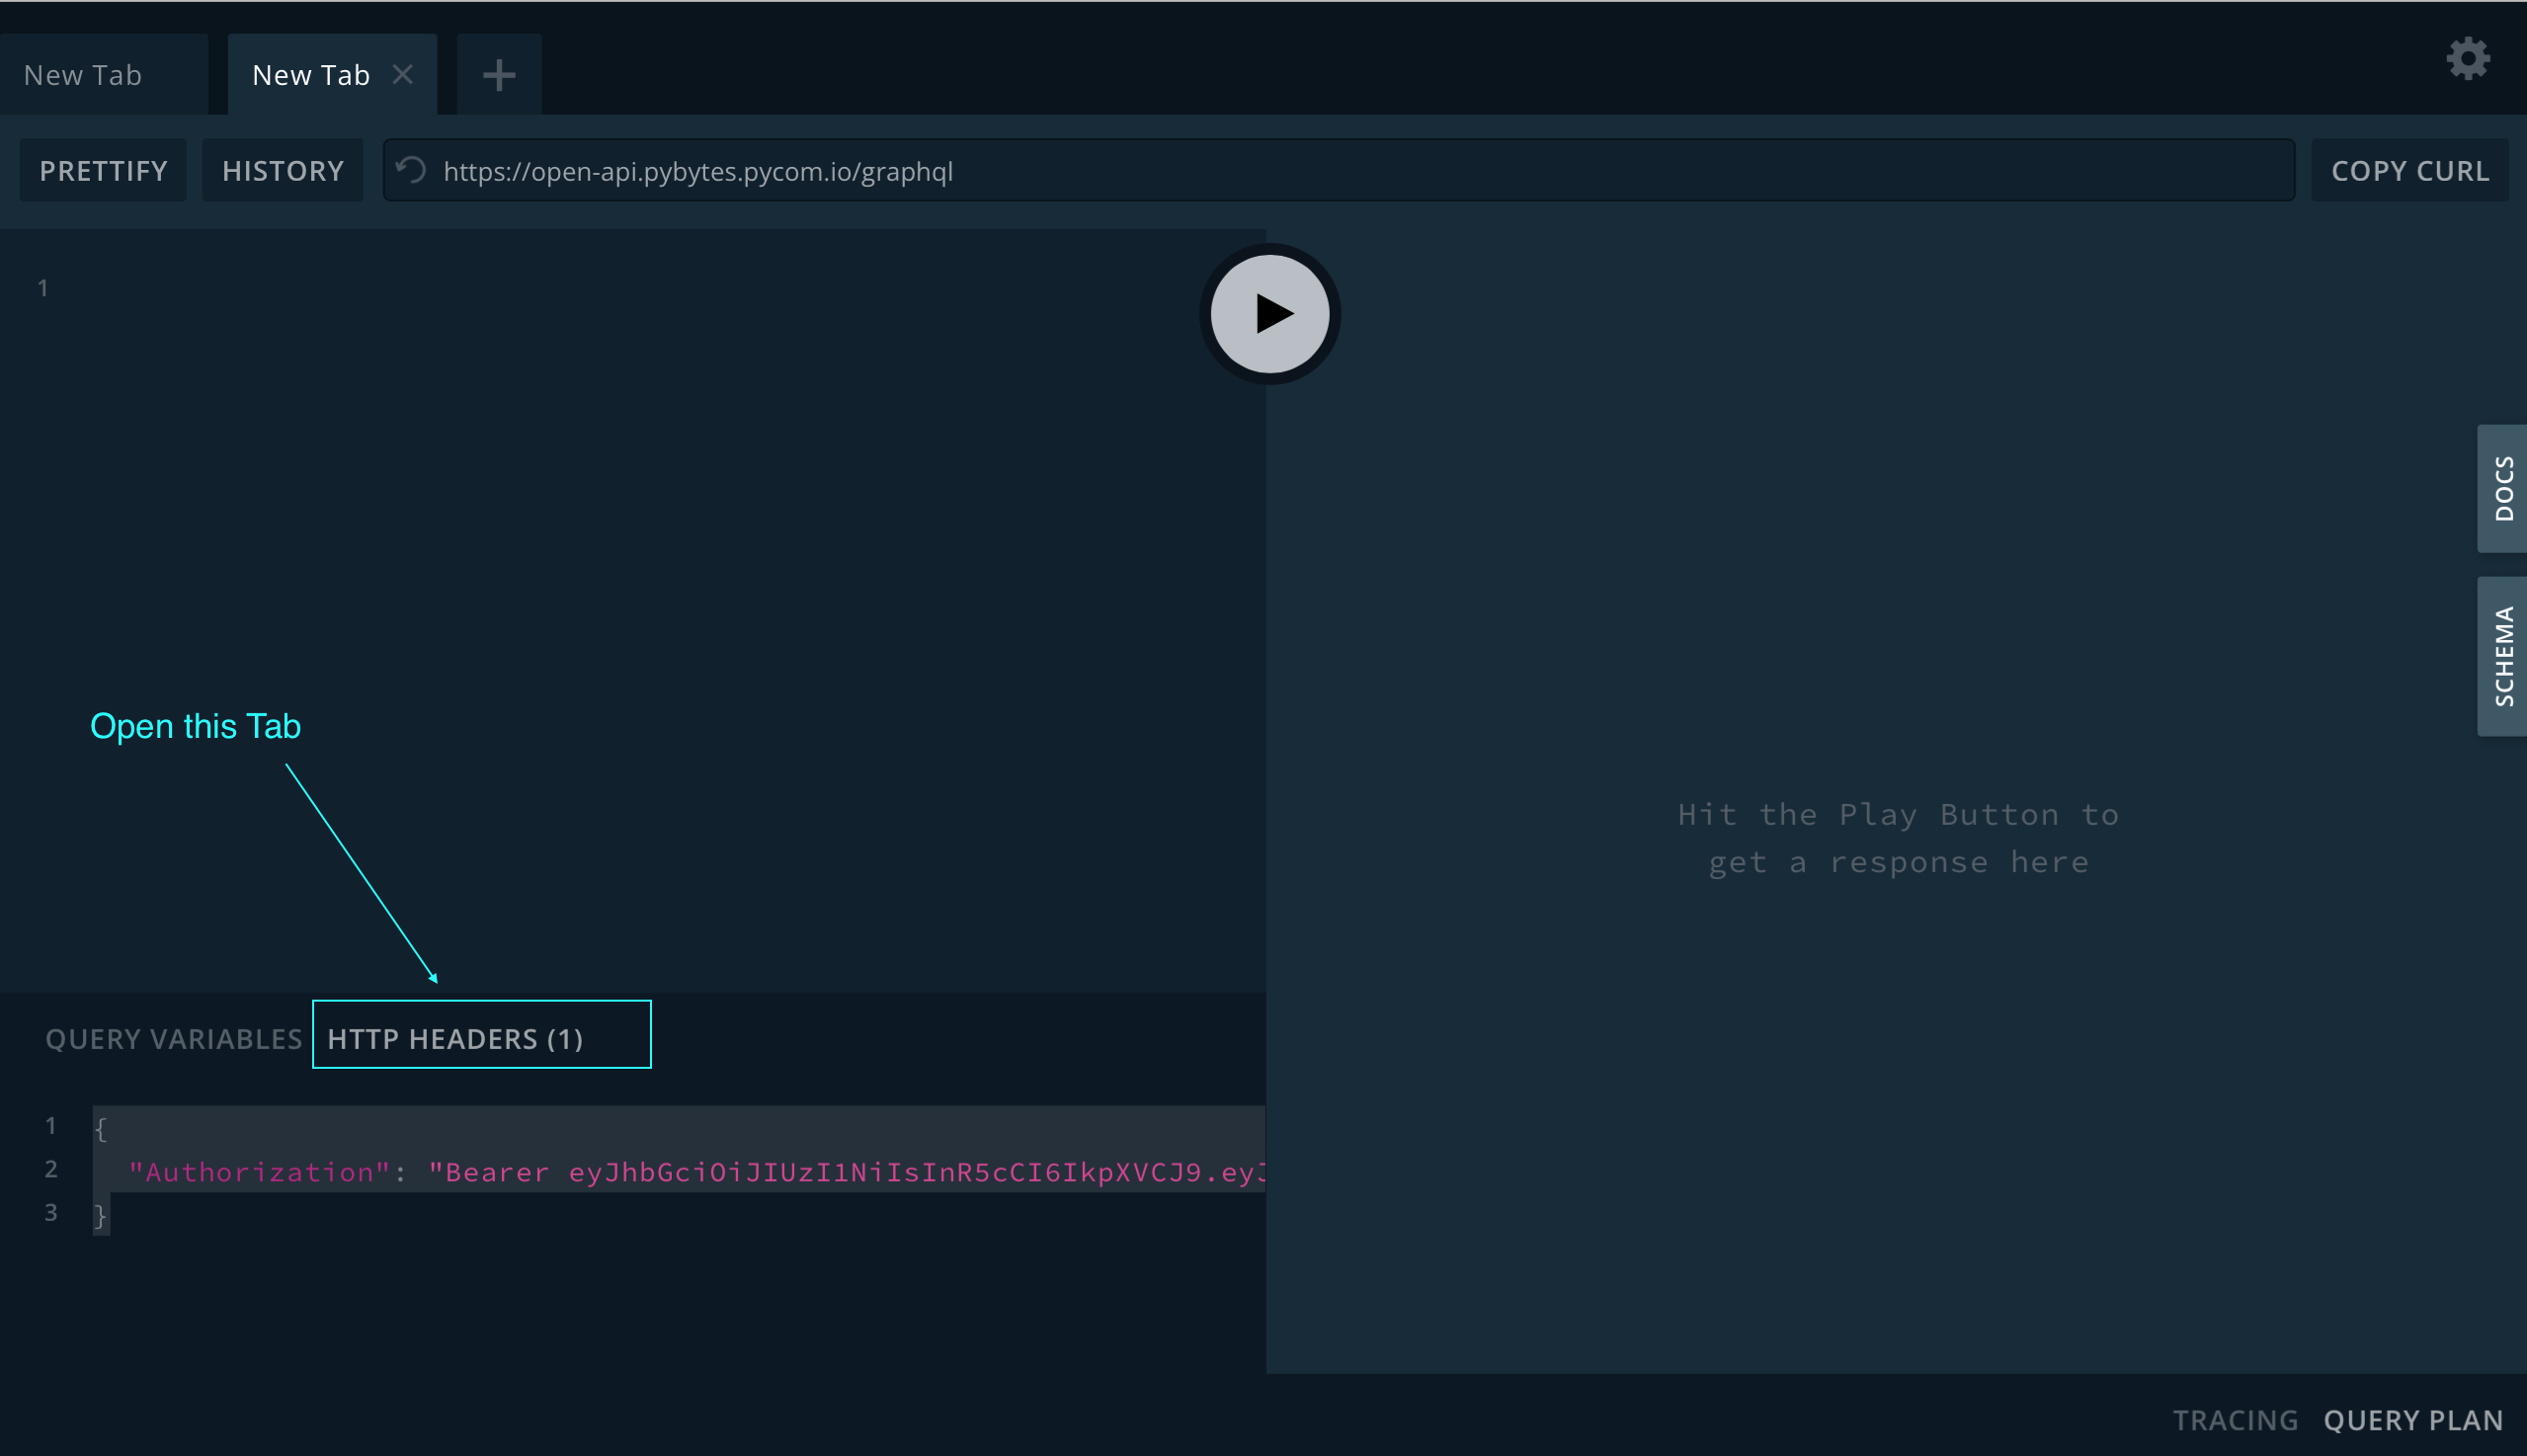2527x1456 pixels.
Task: Select the active second New Tab
Action: 310,75
